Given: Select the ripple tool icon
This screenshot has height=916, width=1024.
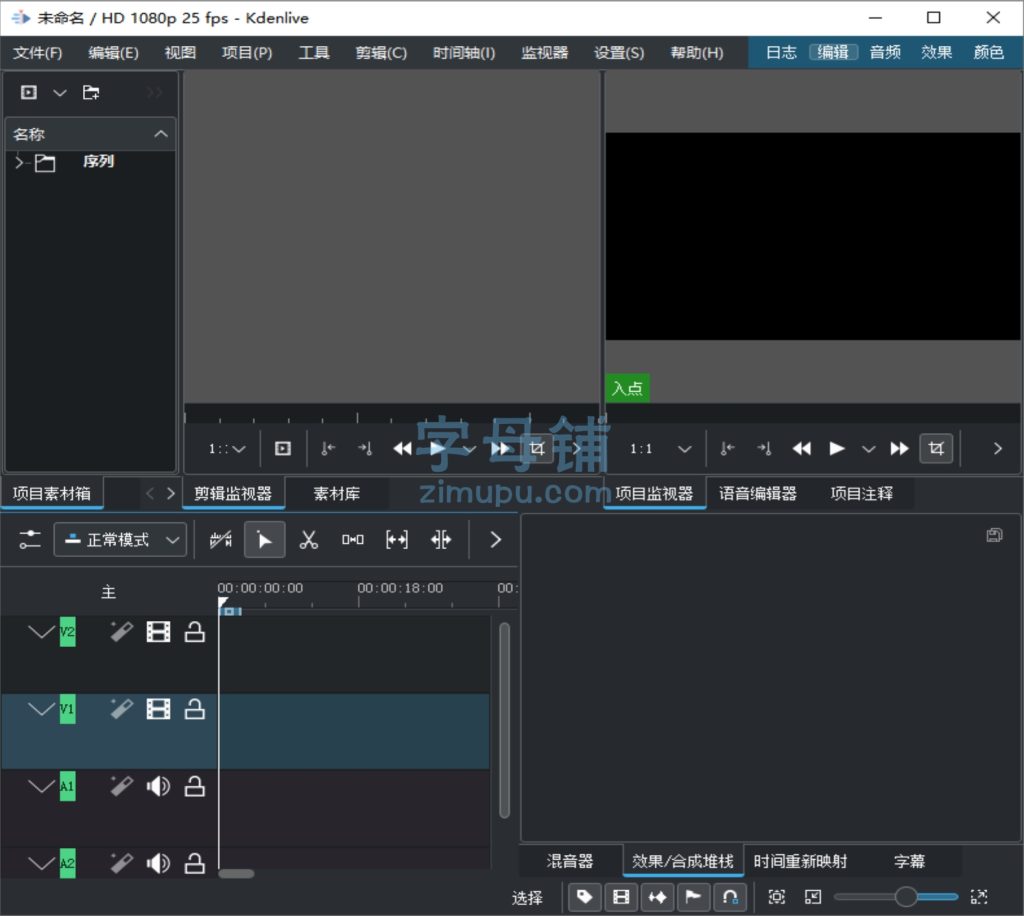Looking at the screenshot, I should tap(441, 540).
